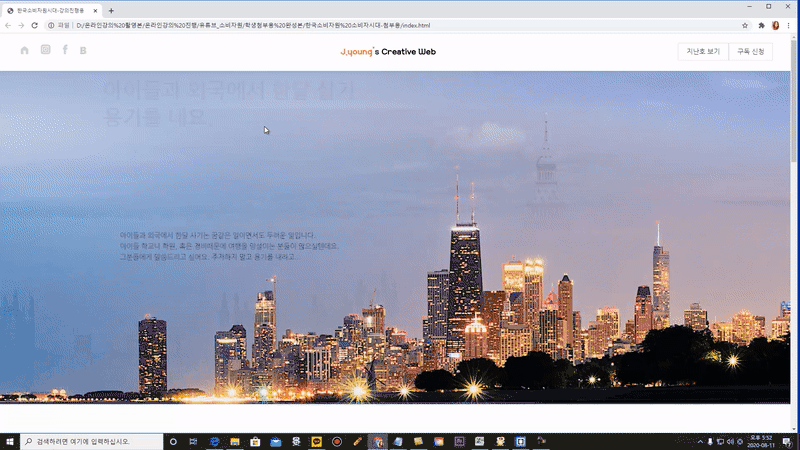Click the J.young's Creative Web logo

(388, 52)
